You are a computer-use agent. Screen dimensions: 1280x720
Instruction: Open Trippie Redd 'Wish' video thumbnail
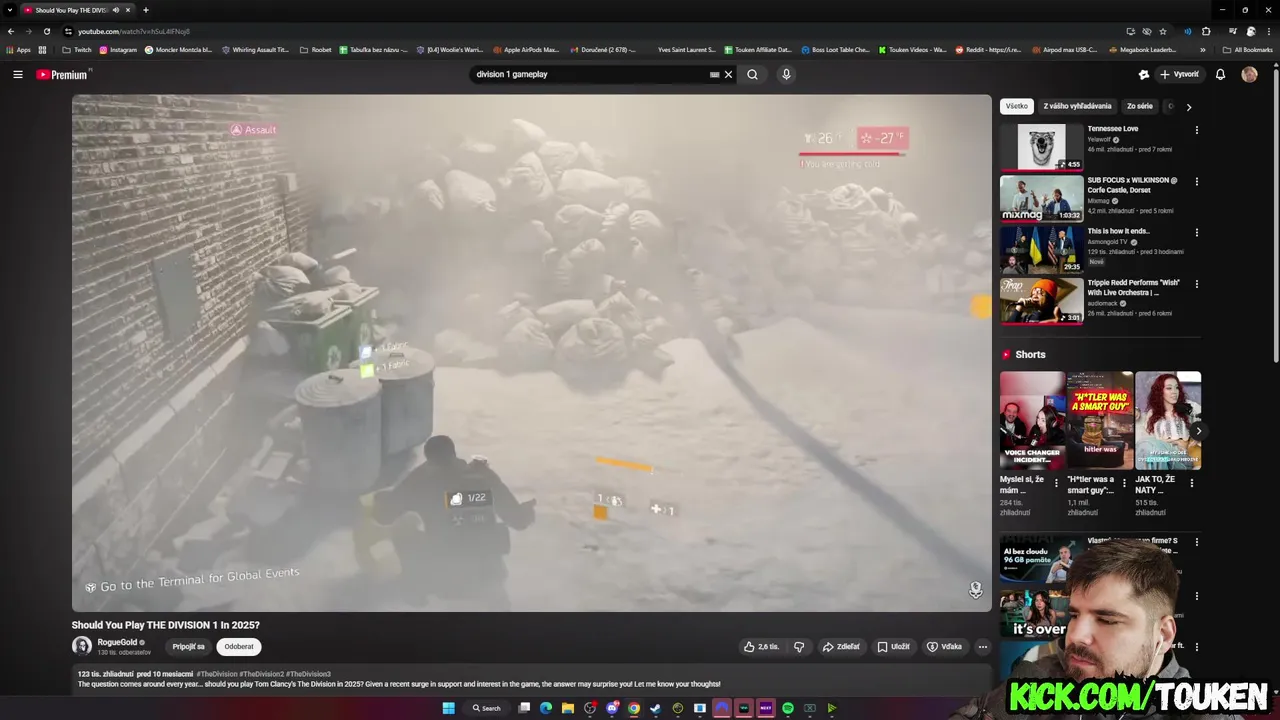pyautogui.click(x=1042, y=300)
